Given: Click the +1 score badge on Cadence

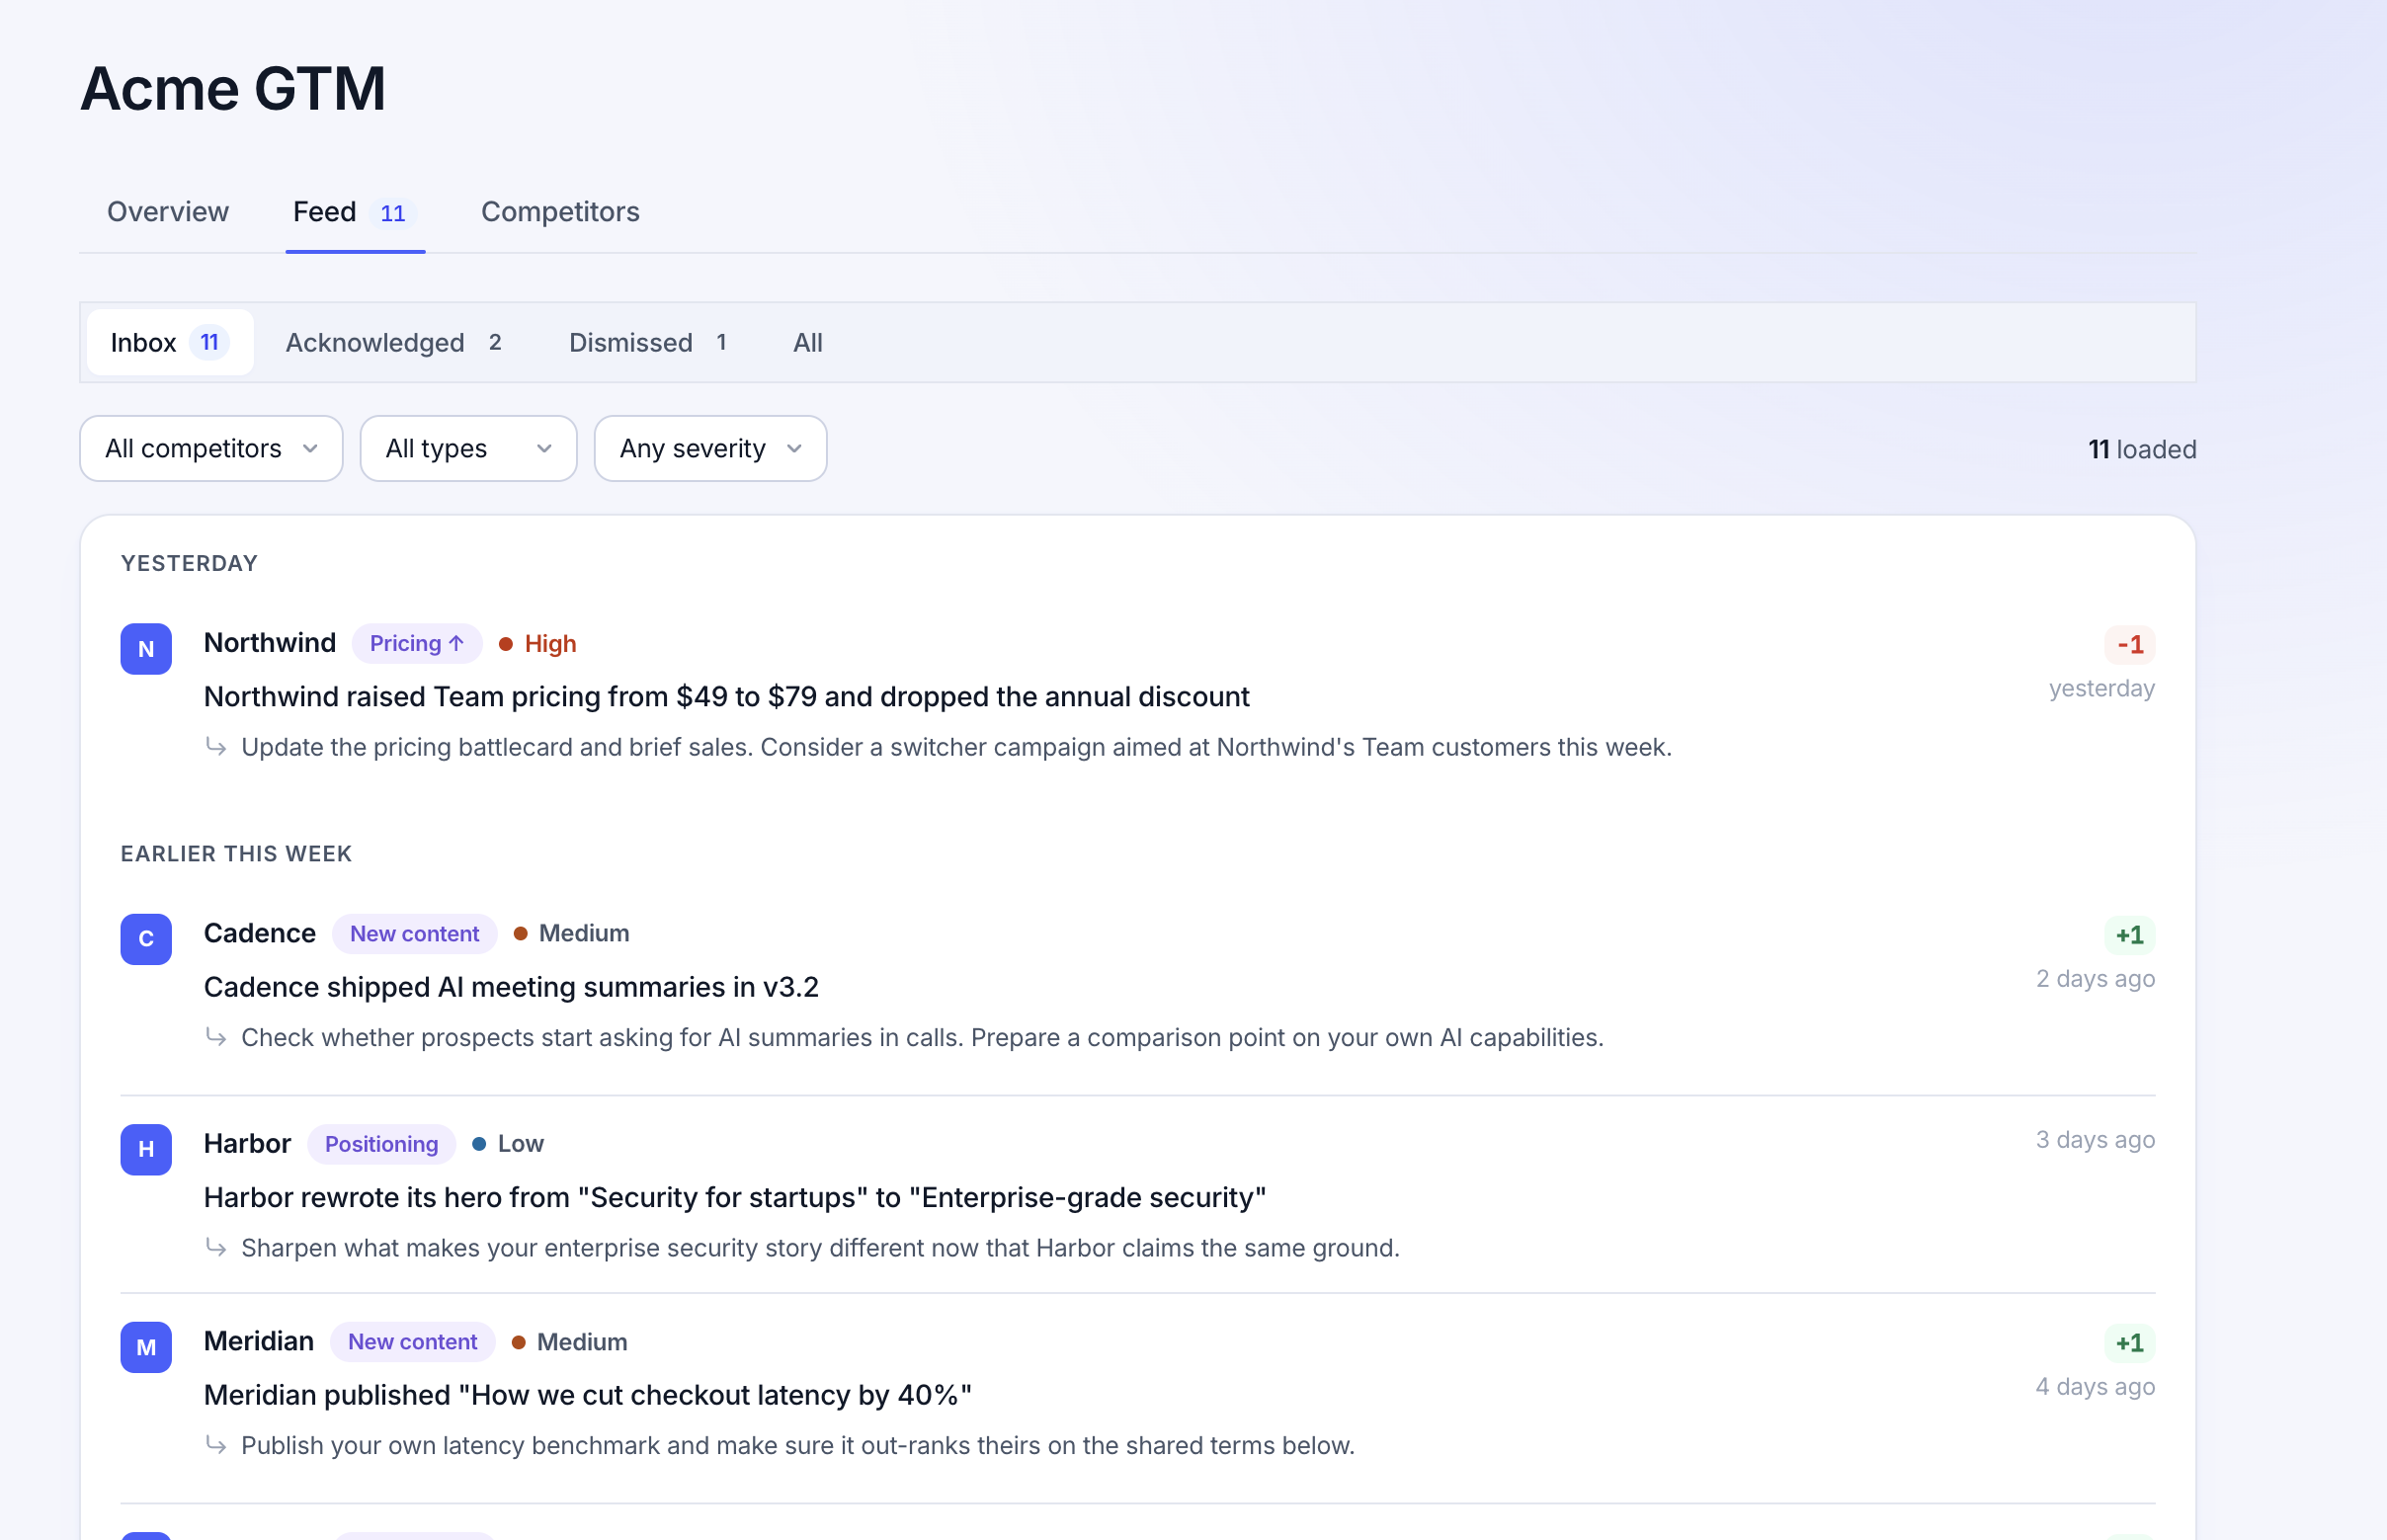Looking at the screenshot, I should click(x=2130, y=935).
